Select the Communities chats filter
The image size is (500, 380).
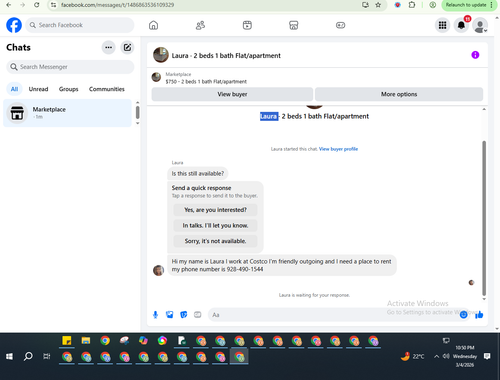click(x=107, y=89)
